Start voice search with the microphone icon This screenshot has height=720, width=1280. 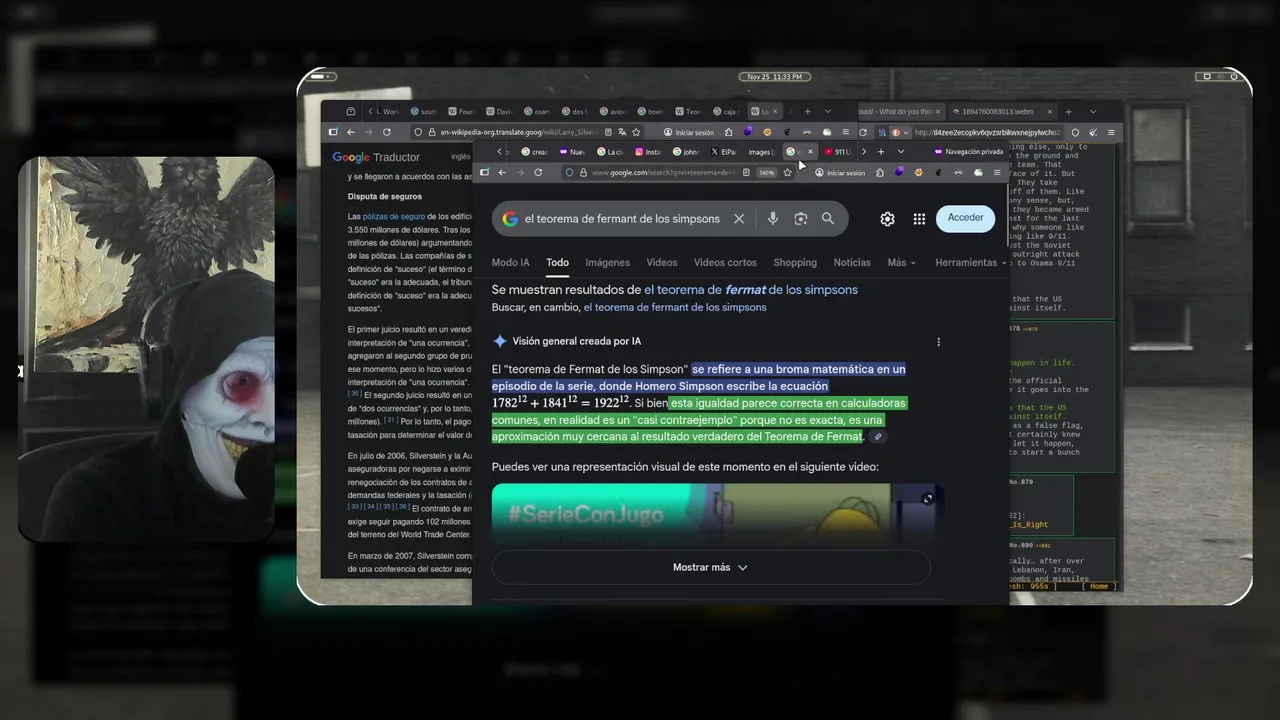coord(773,218)
